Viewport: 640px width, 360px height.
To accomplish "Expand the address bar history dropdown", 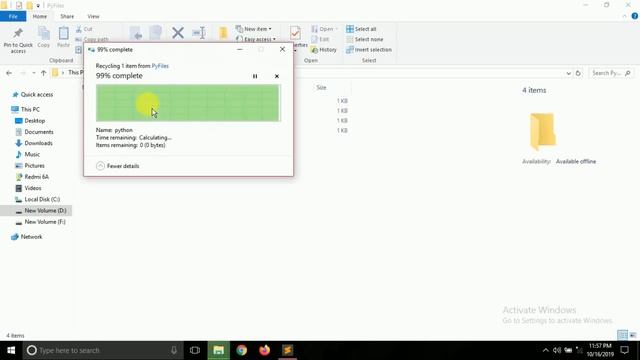I will [x=569, y=73].
